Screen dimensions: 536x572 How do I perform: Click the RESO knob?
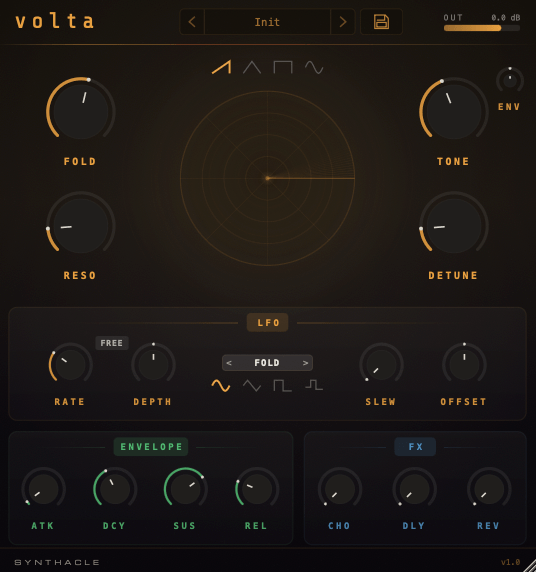tap(81, 225)
